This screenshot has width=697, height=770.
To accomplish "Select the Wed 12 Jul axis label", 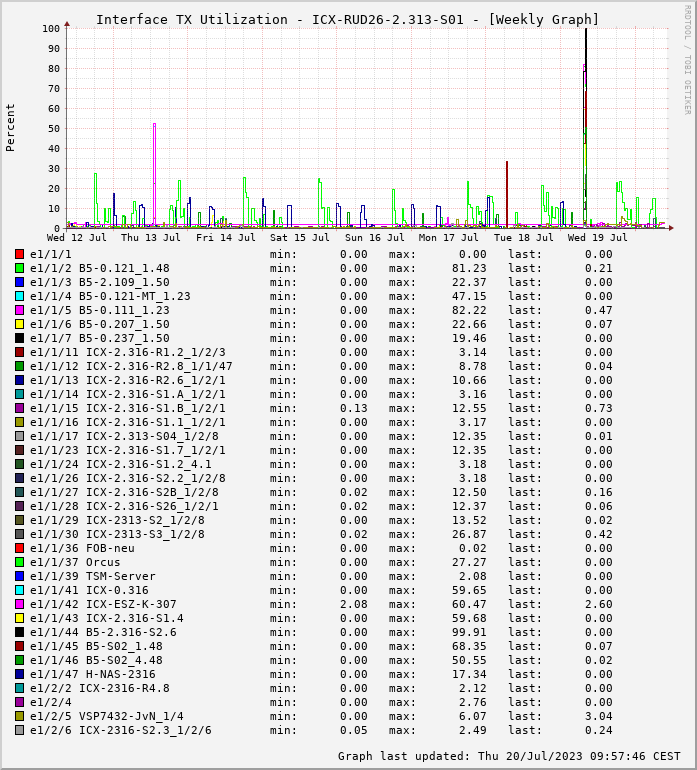I will (x=77, y=238).
